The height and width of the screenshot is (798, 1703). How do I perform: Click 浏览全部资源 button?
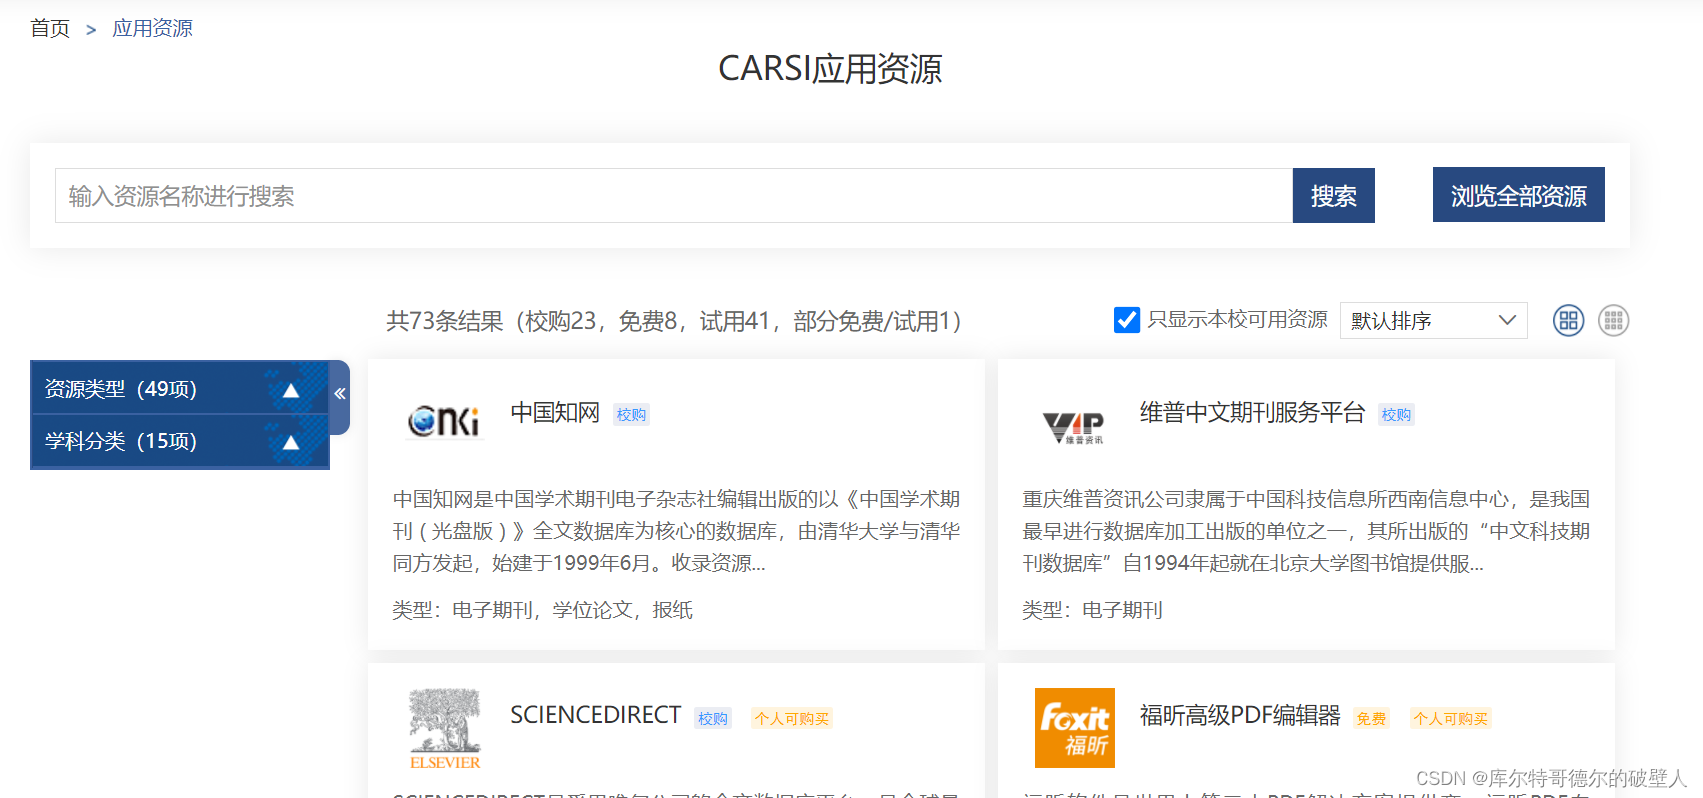1518,195
